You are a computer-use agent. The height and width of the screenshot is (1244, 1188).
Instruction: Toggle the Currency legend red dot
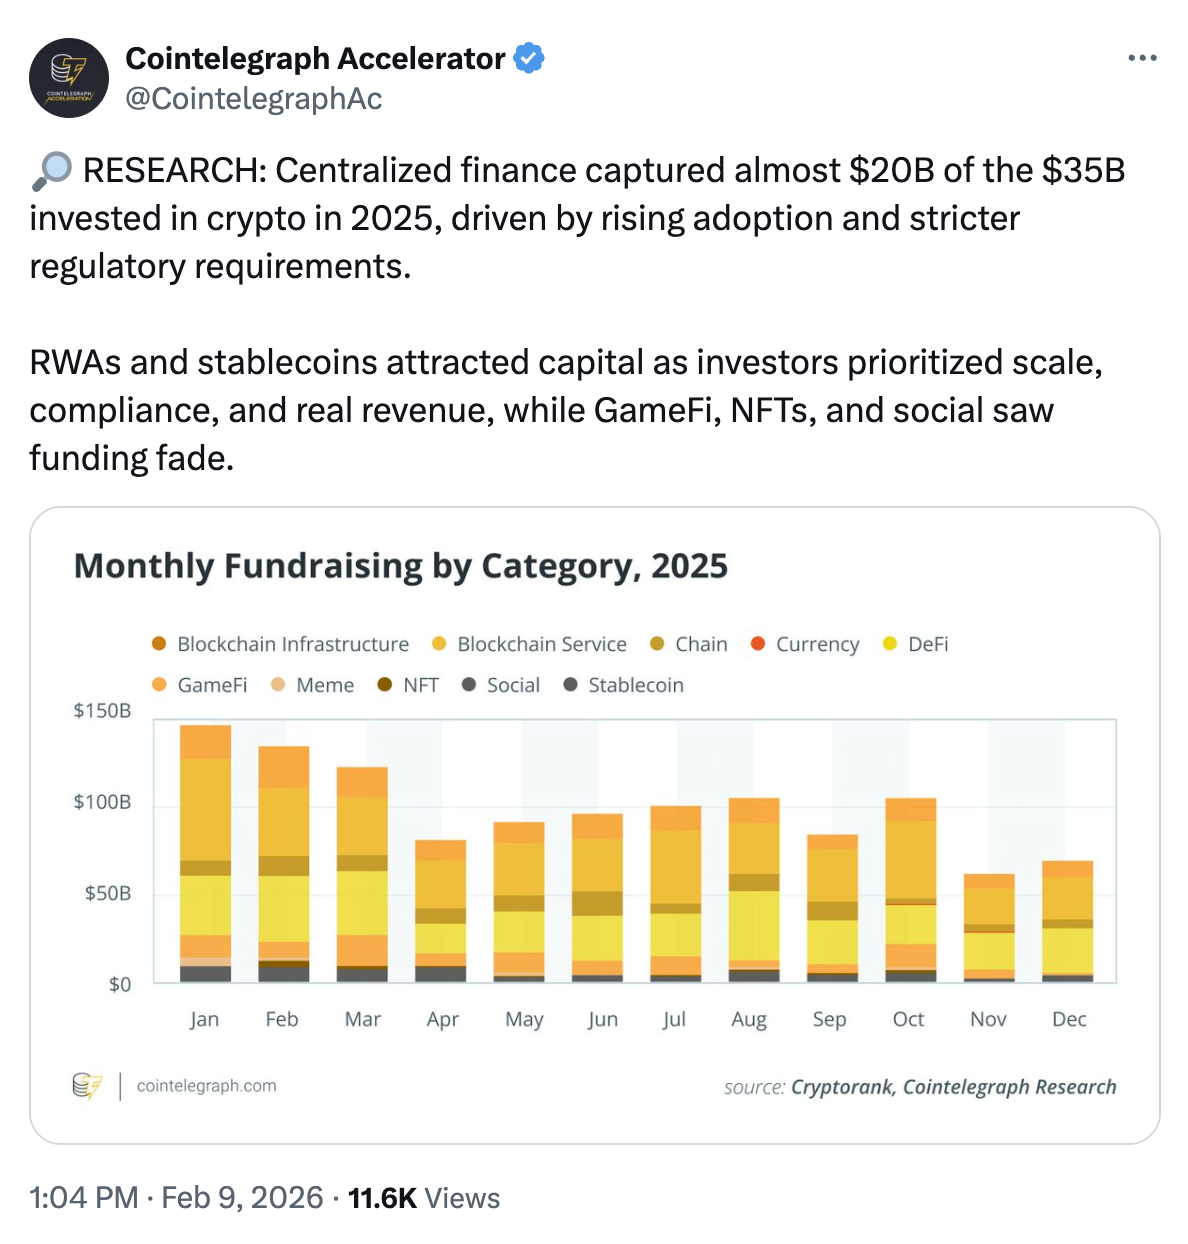[x=758, y=644]
